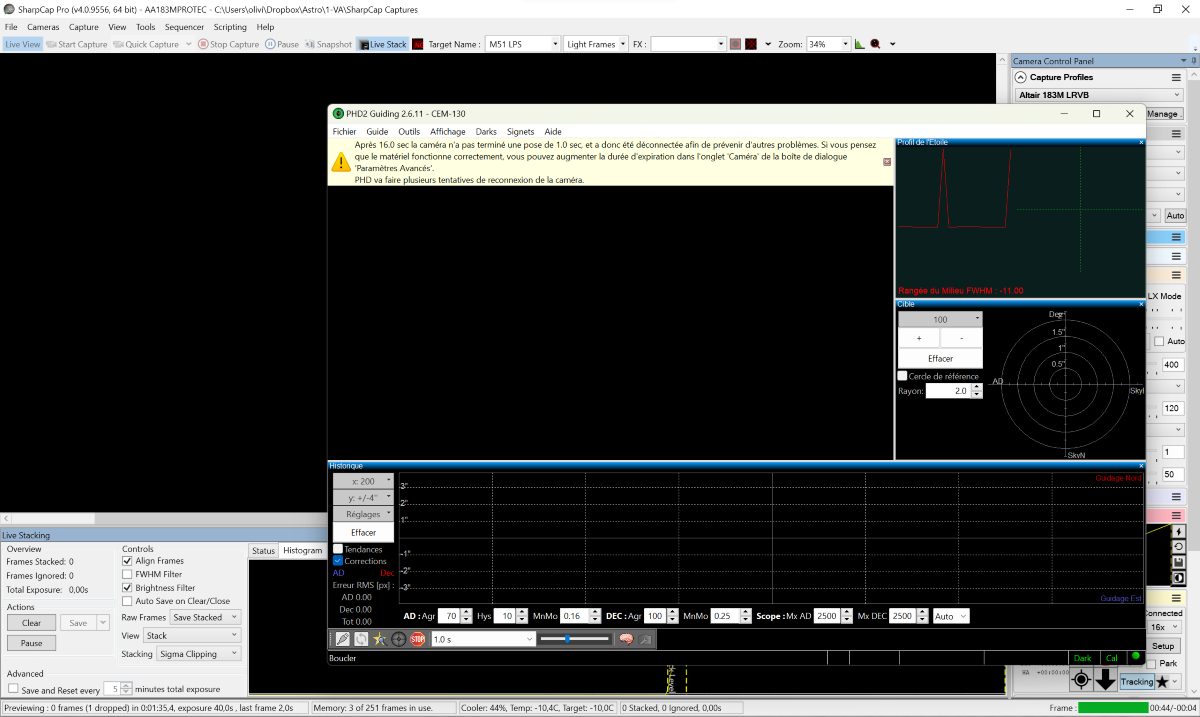
Task: Check the Cercle de référence checkbox
Action: tap(903, 376)
